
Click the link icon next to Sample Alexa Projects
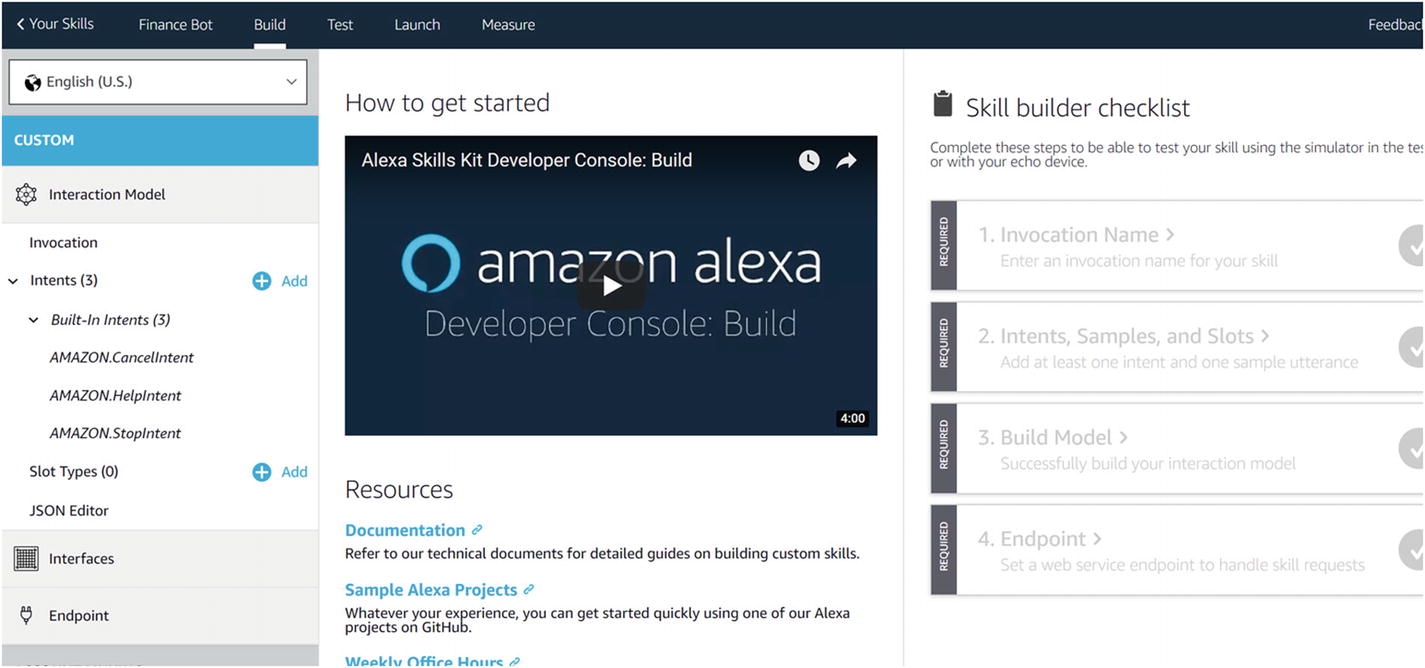(x=529, y=590)
